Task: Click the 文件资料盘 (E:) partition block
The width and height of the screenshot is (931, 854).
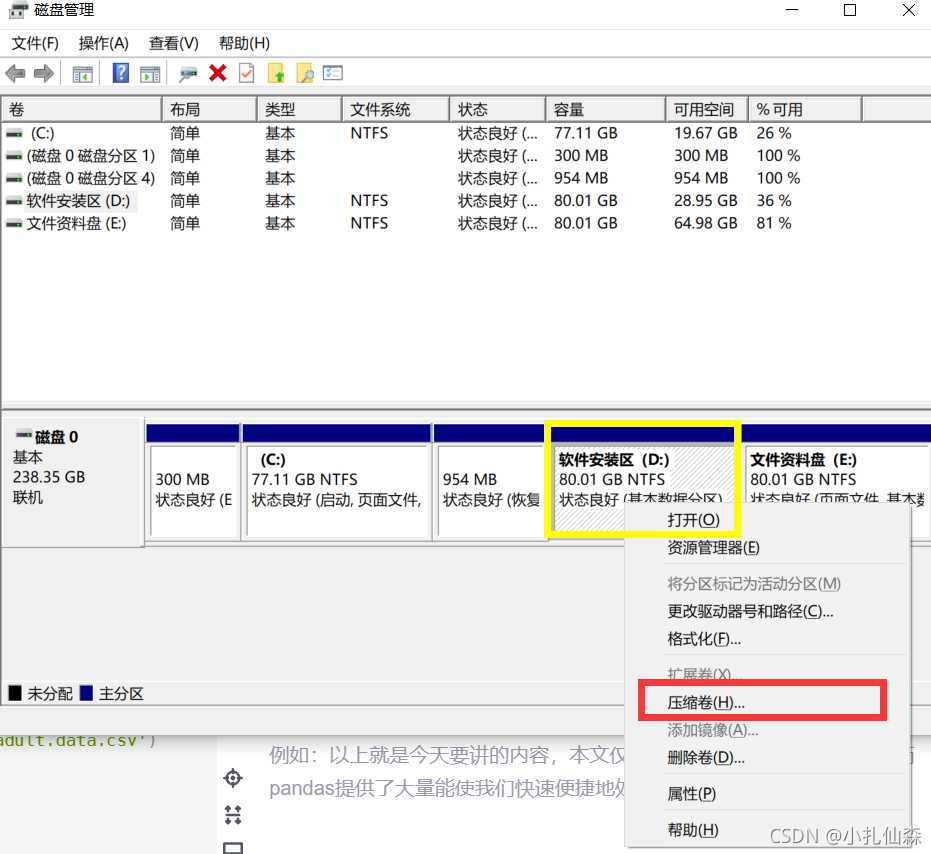Action: pyautogui.click(x=837, y=475)
